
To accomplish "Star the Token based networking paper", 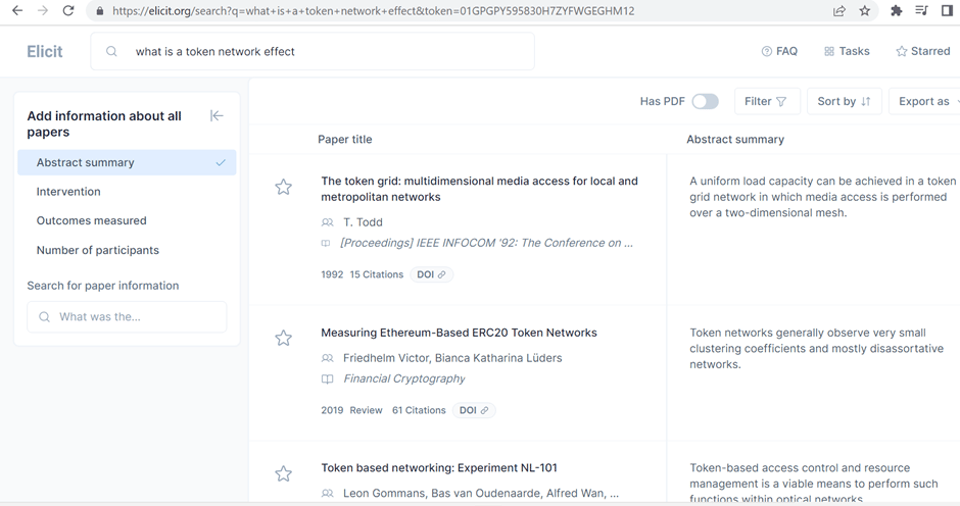I will click(x=283, y=473).
